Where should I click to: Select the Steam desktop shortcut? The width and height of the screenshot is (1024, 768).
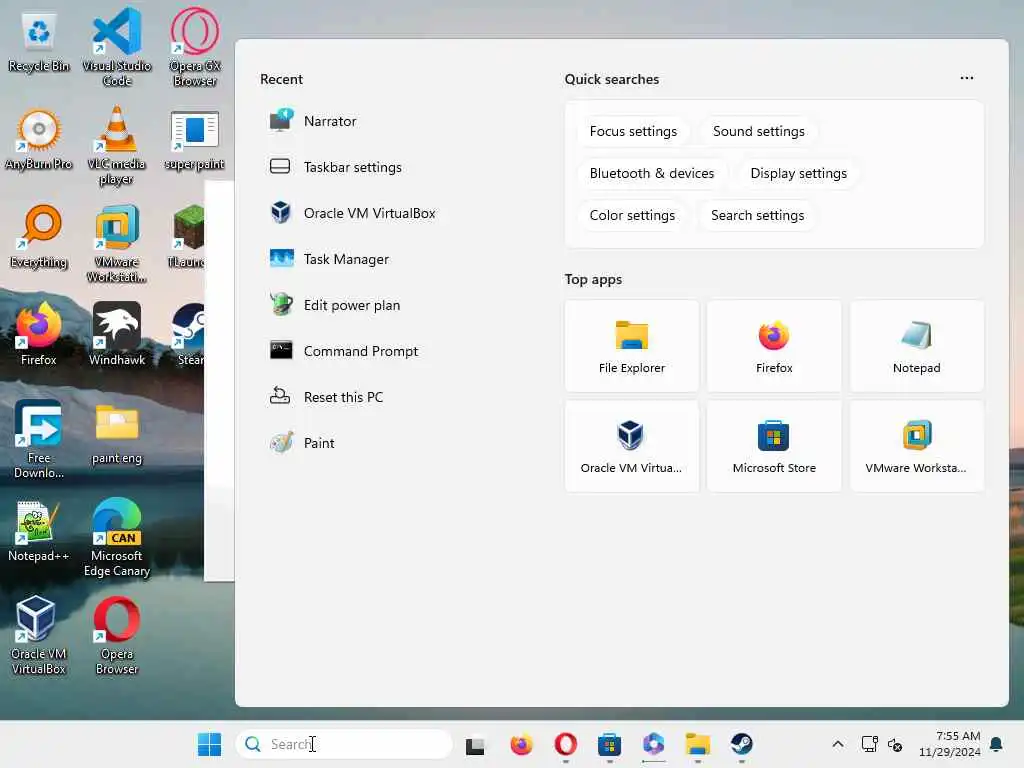189,334
